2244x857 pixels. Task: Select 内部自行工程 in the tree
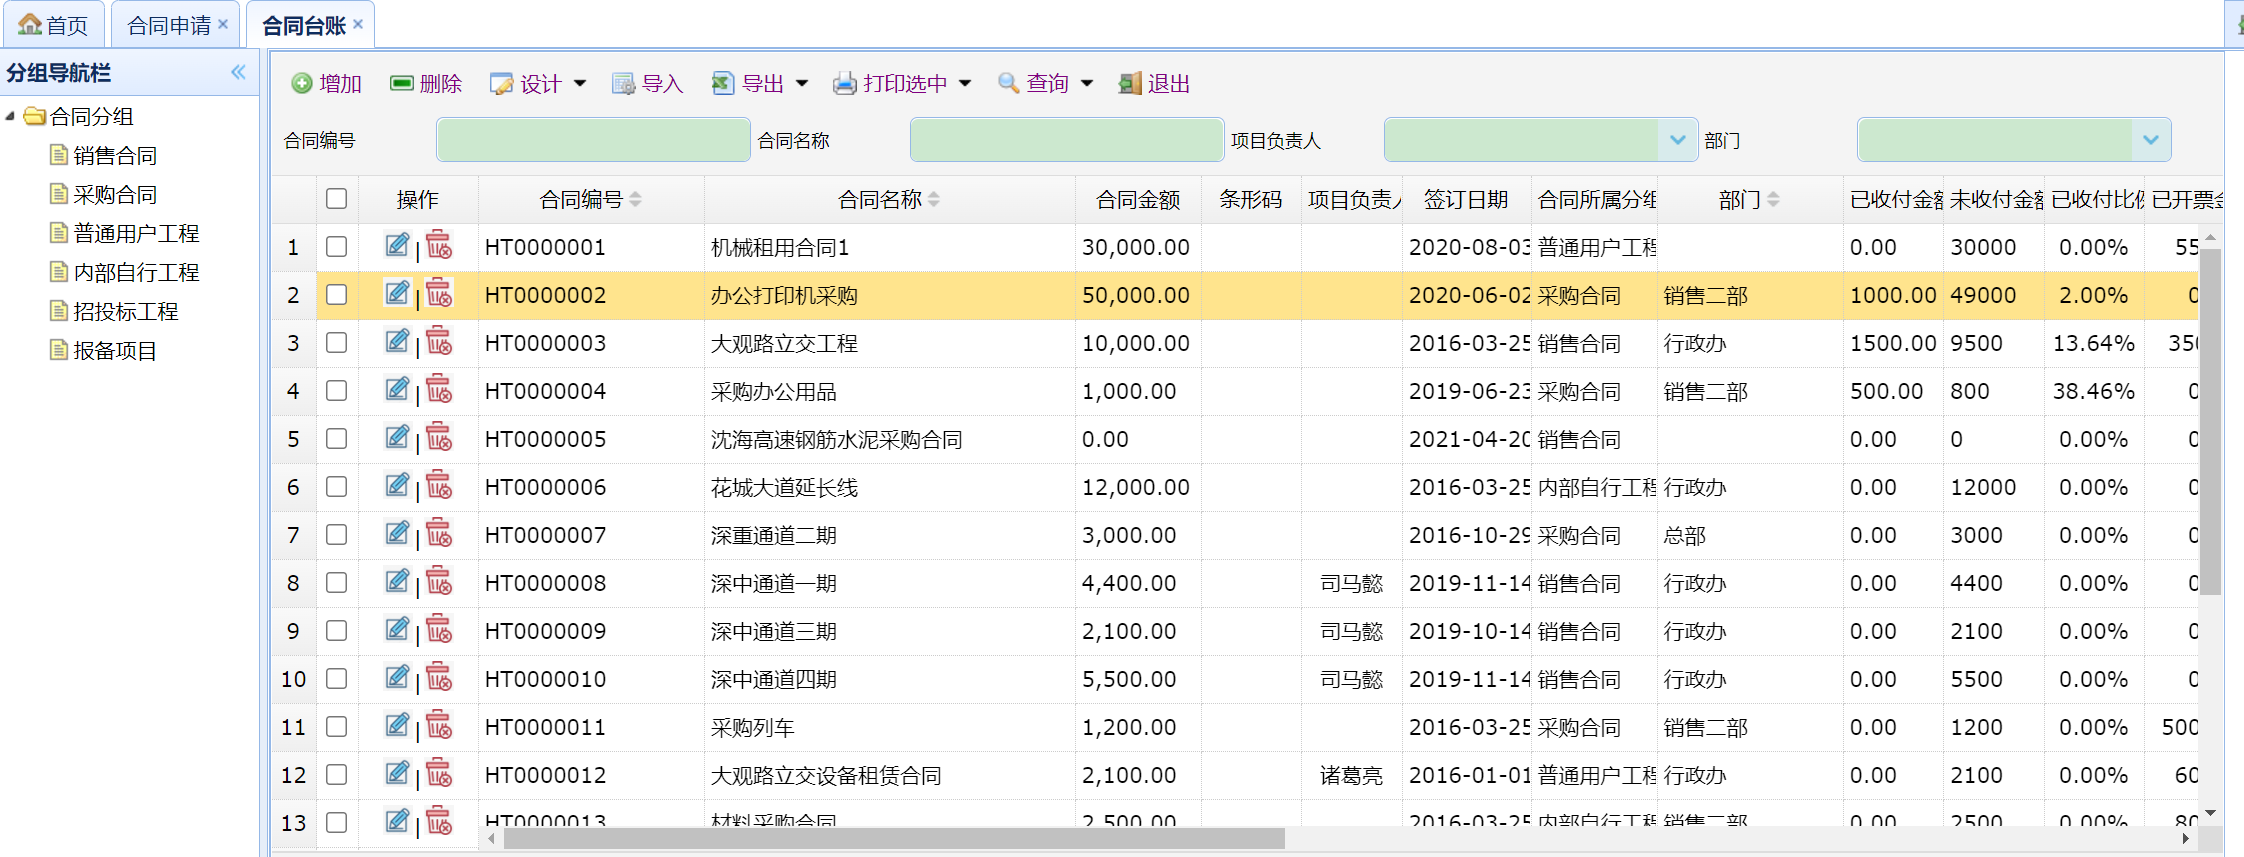136,272
